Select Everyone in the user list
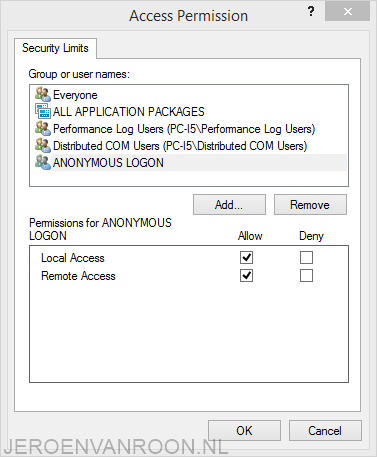Screen dimensions: 377x457 click(x=75, y=95)
